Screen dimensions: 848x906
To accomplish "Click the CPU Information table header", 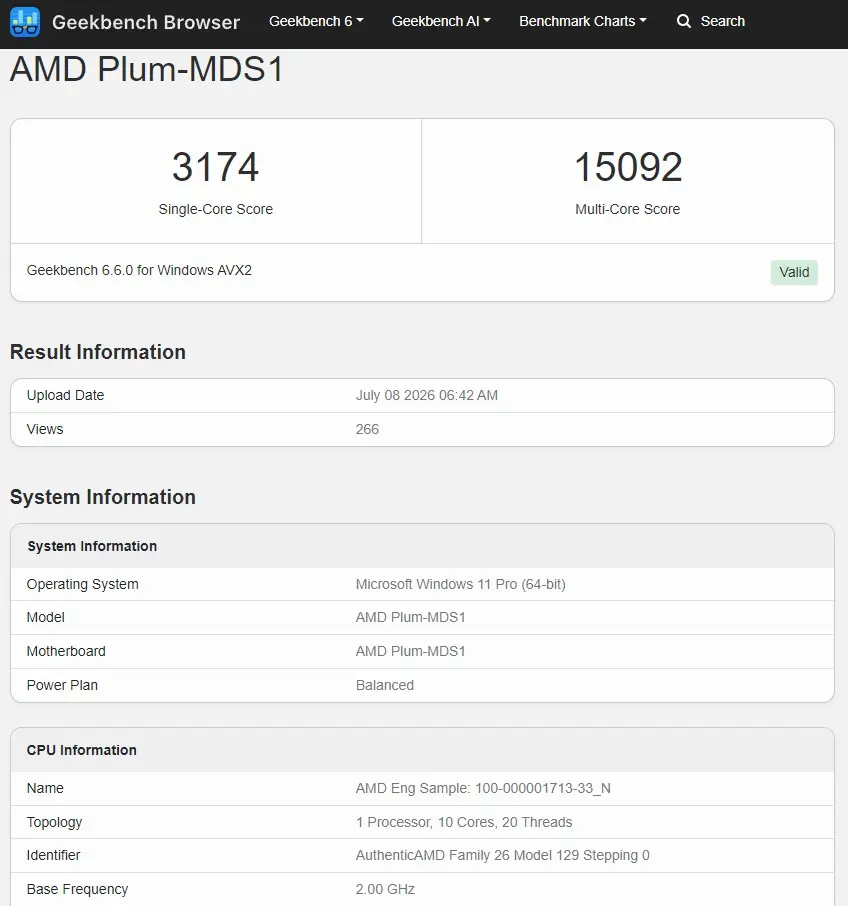I will [x=81, y=750].
